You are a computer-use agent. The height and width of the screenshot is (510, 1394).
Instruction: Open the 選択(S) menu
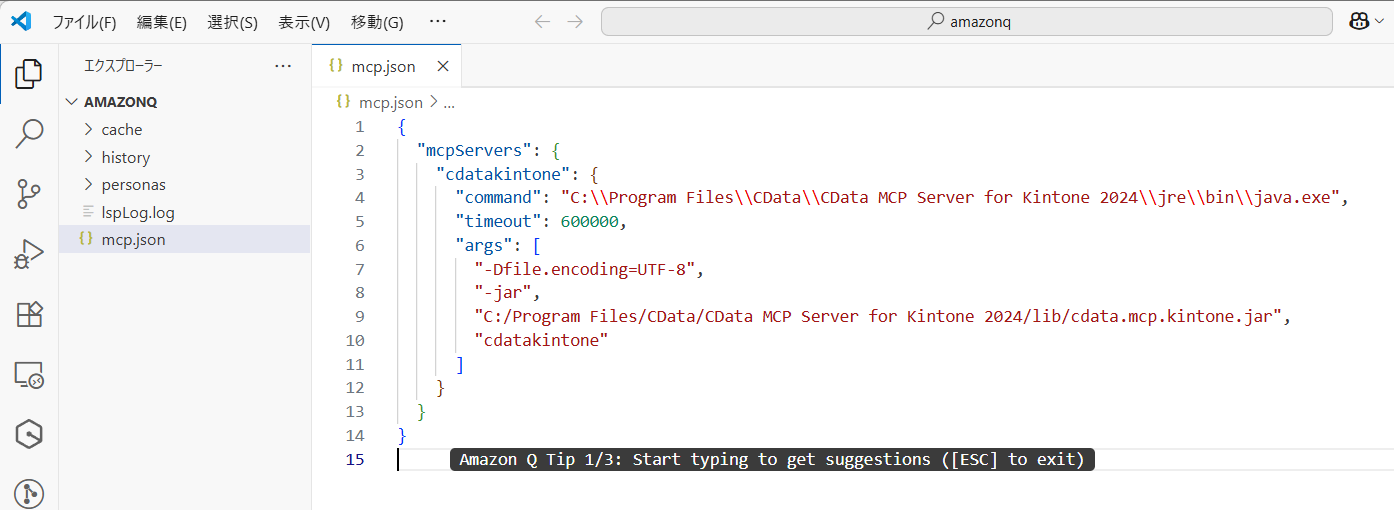click(232, 22)
